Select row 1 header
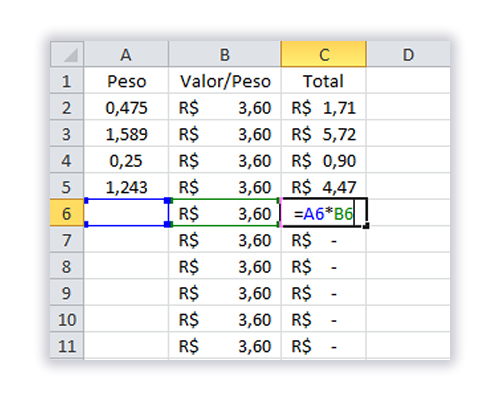This screenshot has height=400, width=500. coord(67,81)
